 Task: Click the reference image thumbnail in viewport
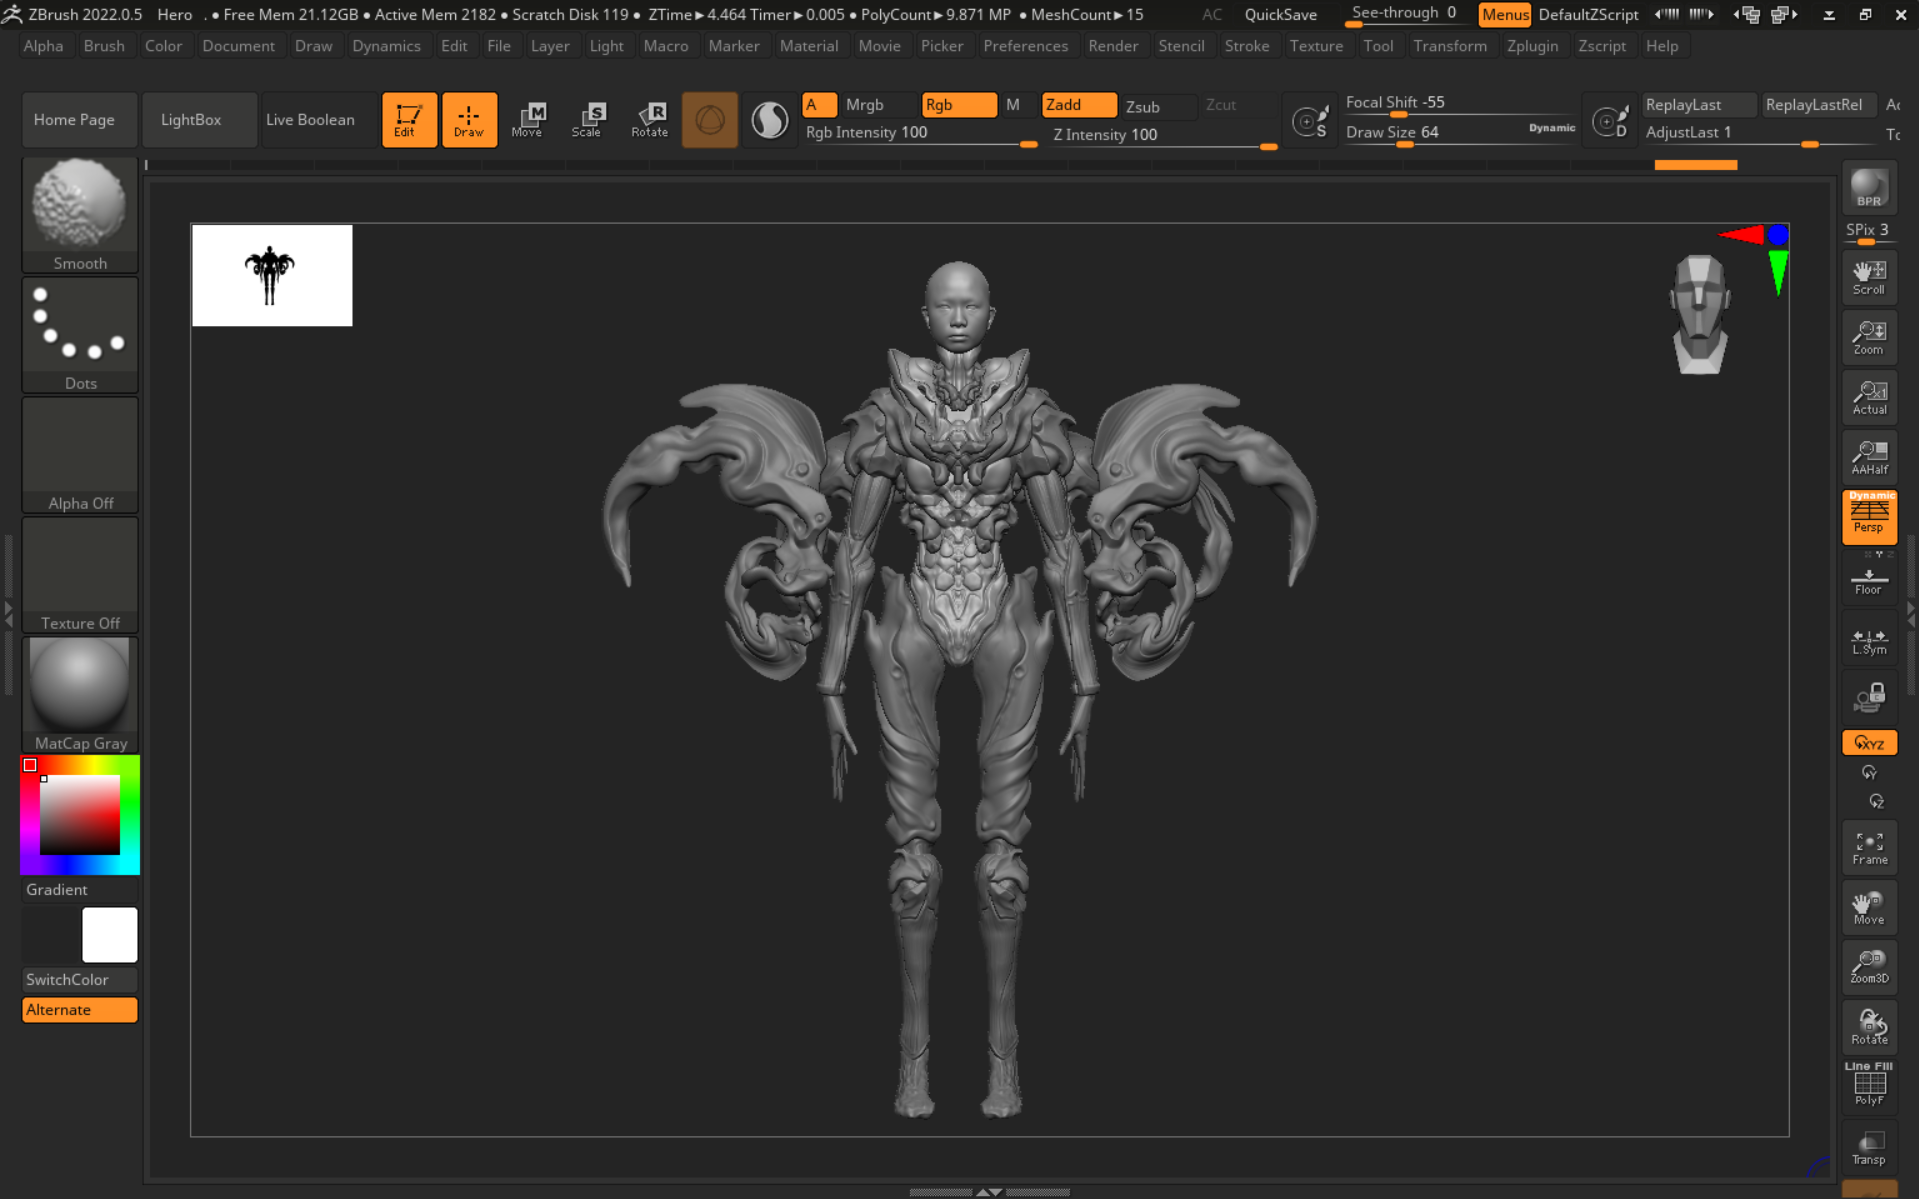[x=272, y=275]
